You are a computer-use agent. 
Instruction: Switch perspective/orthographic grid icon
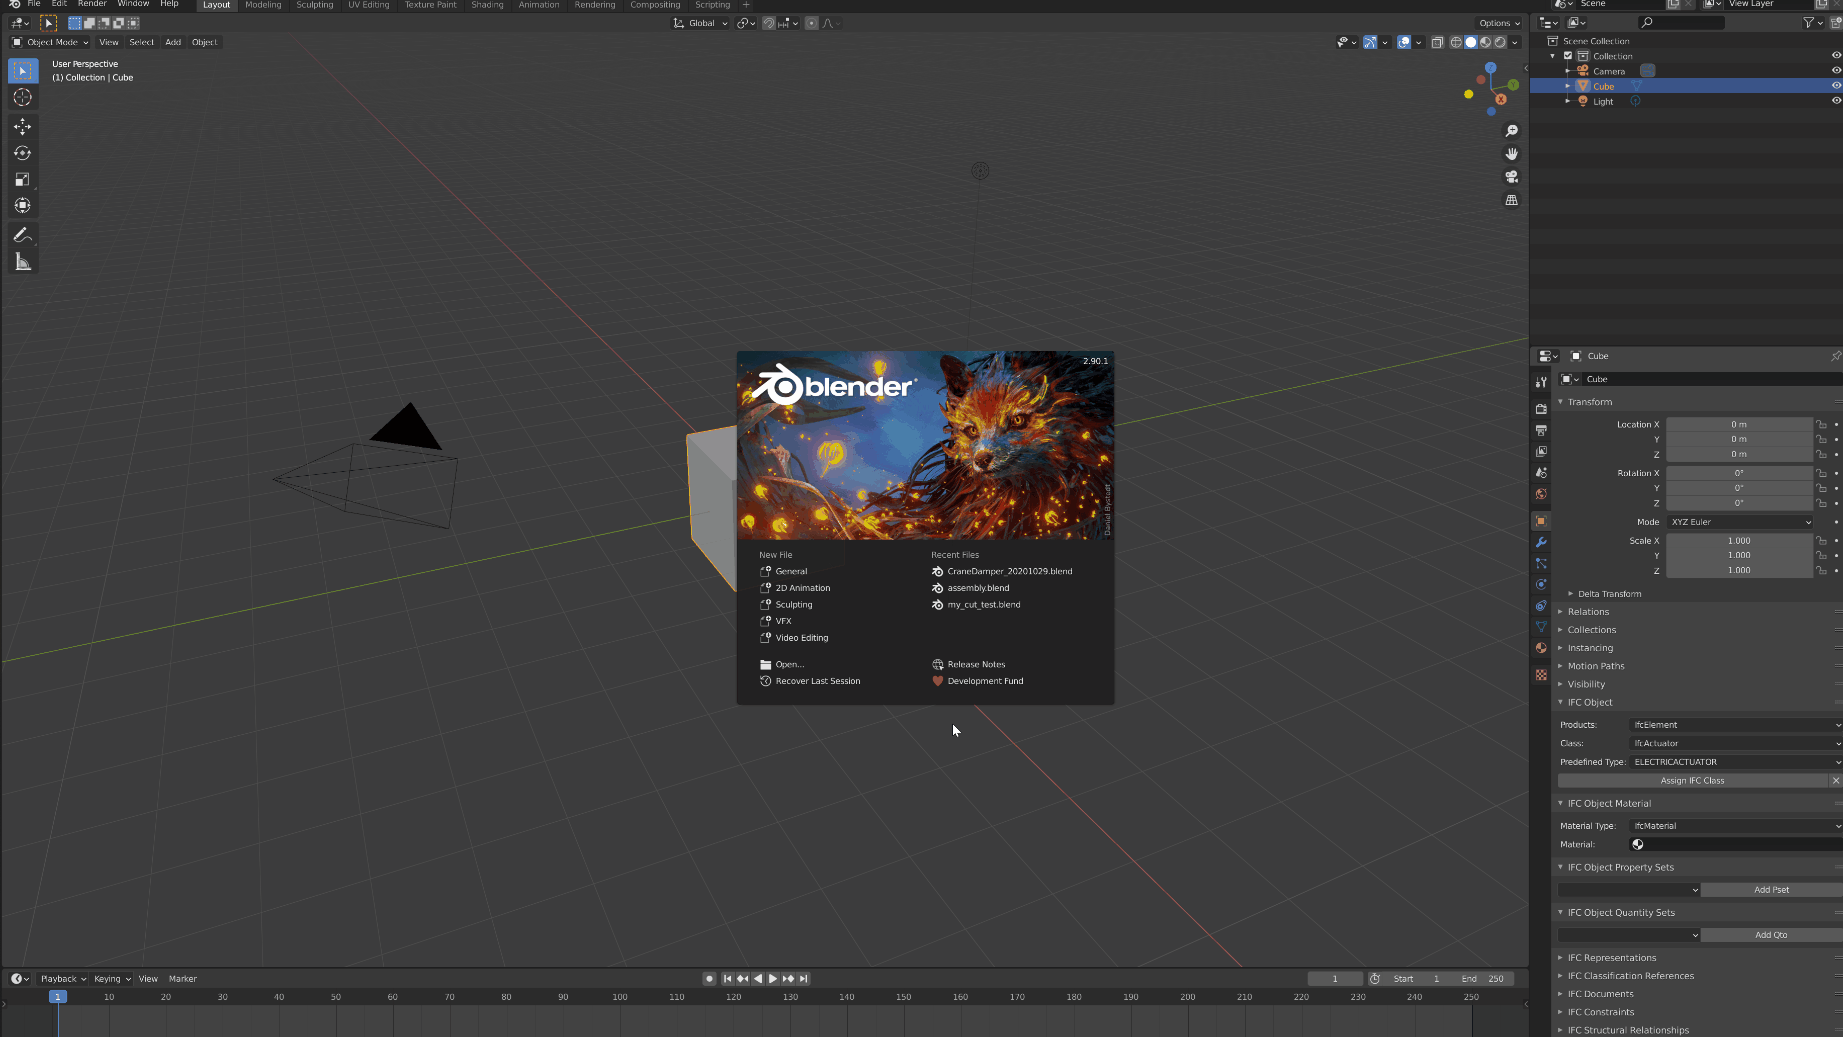click(1512, 200)
